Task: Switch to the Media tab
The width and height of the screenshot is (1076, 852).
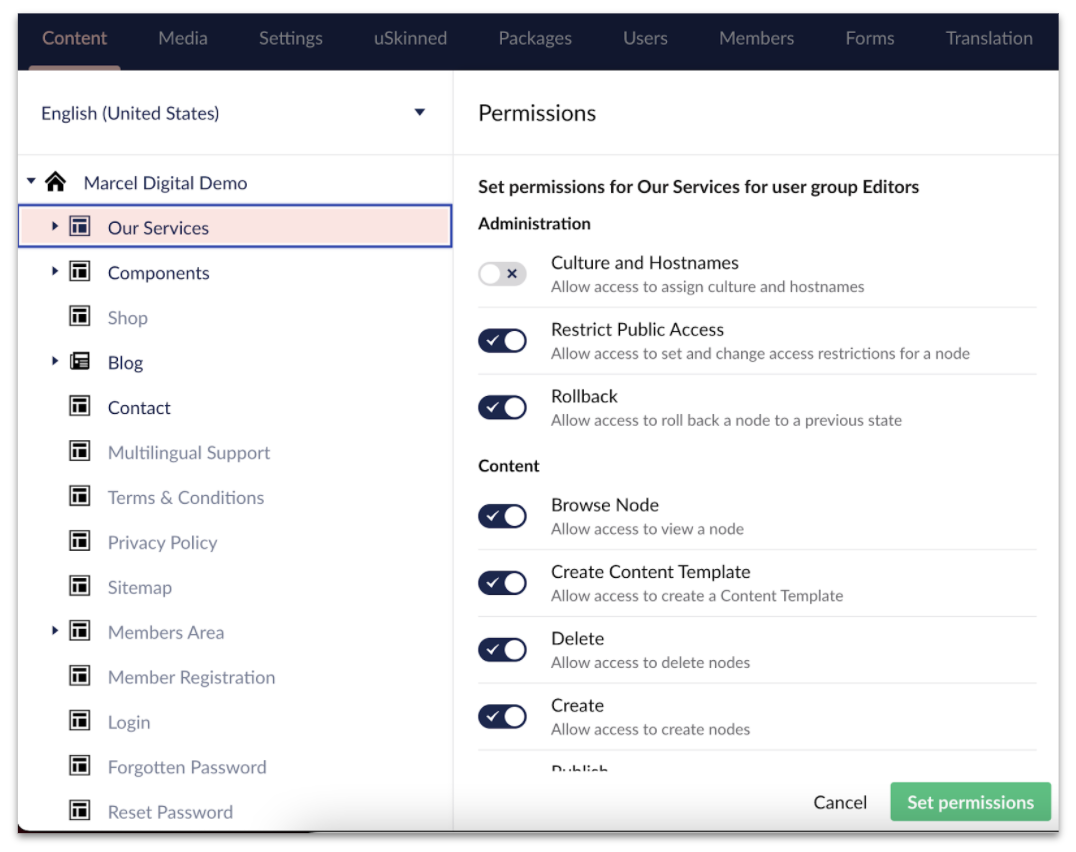Action: 183,38
